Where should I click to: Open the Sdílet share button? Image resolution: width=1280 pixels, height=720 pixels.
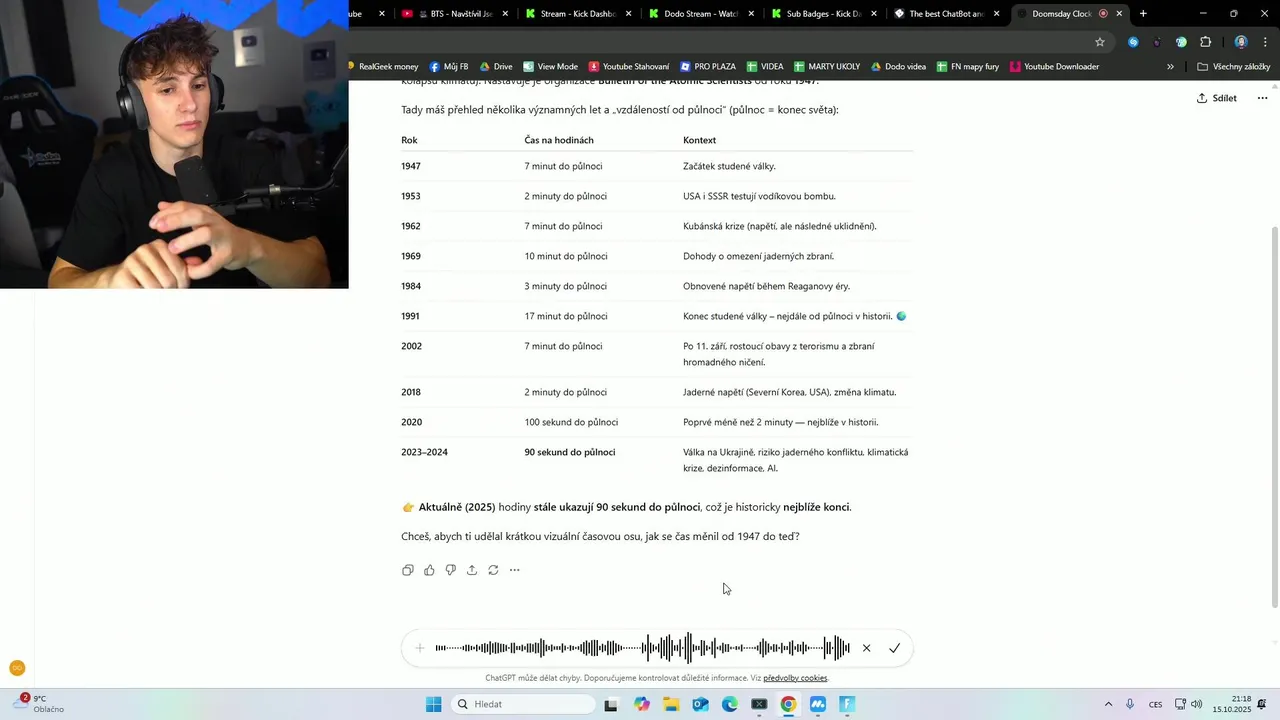coord(1217,98)
